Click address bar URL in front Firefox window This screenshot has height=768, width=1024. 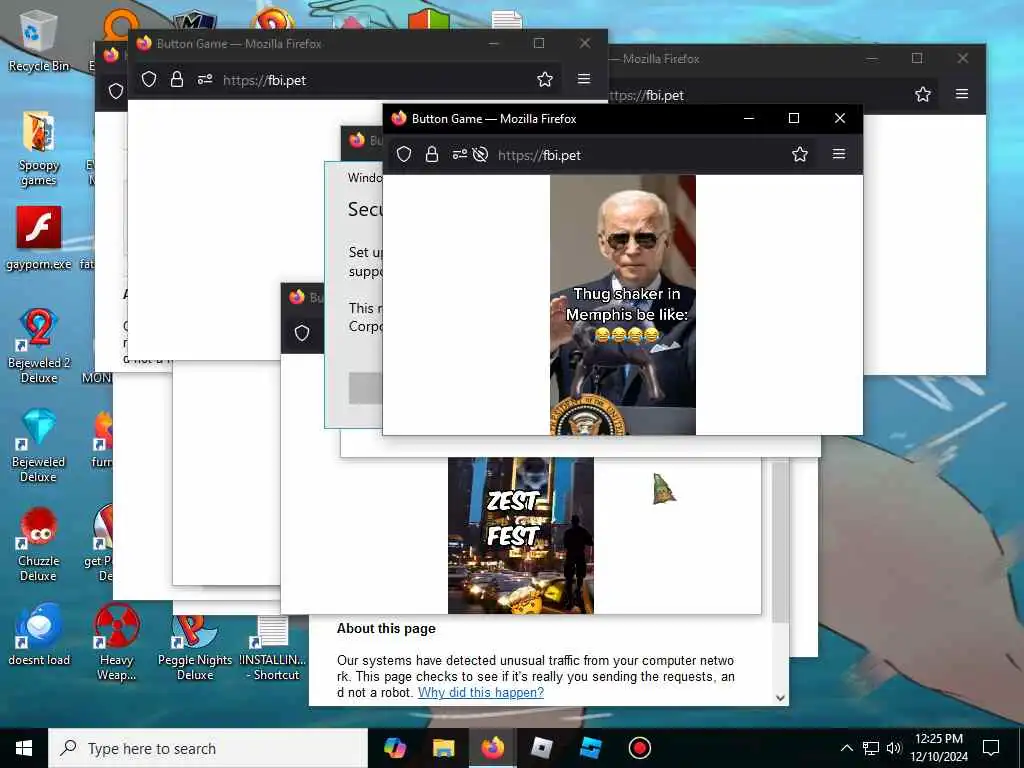539,155
